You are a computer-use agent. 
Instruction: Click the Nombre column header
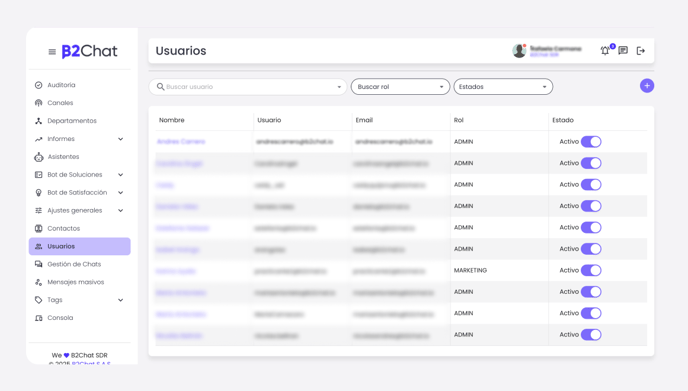(x=172, y=120)
